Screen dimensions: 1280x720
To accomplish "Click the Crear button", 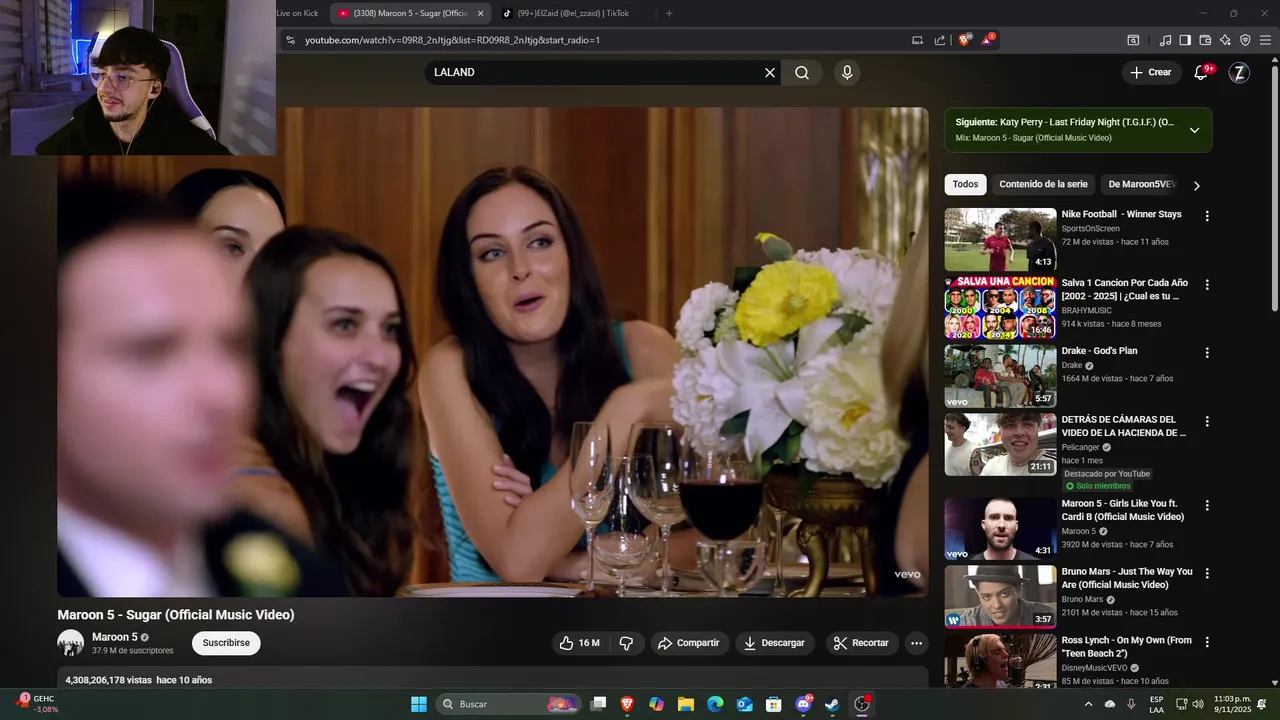I will tap(1150, 72).
